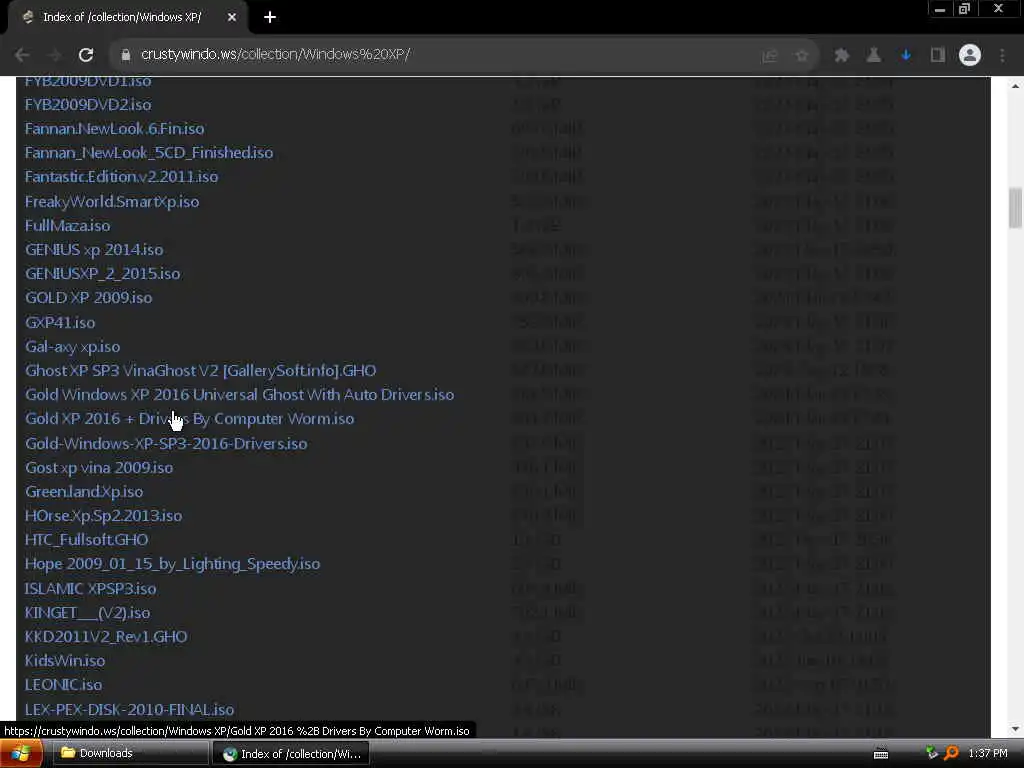This screenshot has width=1024, height=768.
Task: Open the Extensions puzzle icon
Action: (x=842, y=56)
